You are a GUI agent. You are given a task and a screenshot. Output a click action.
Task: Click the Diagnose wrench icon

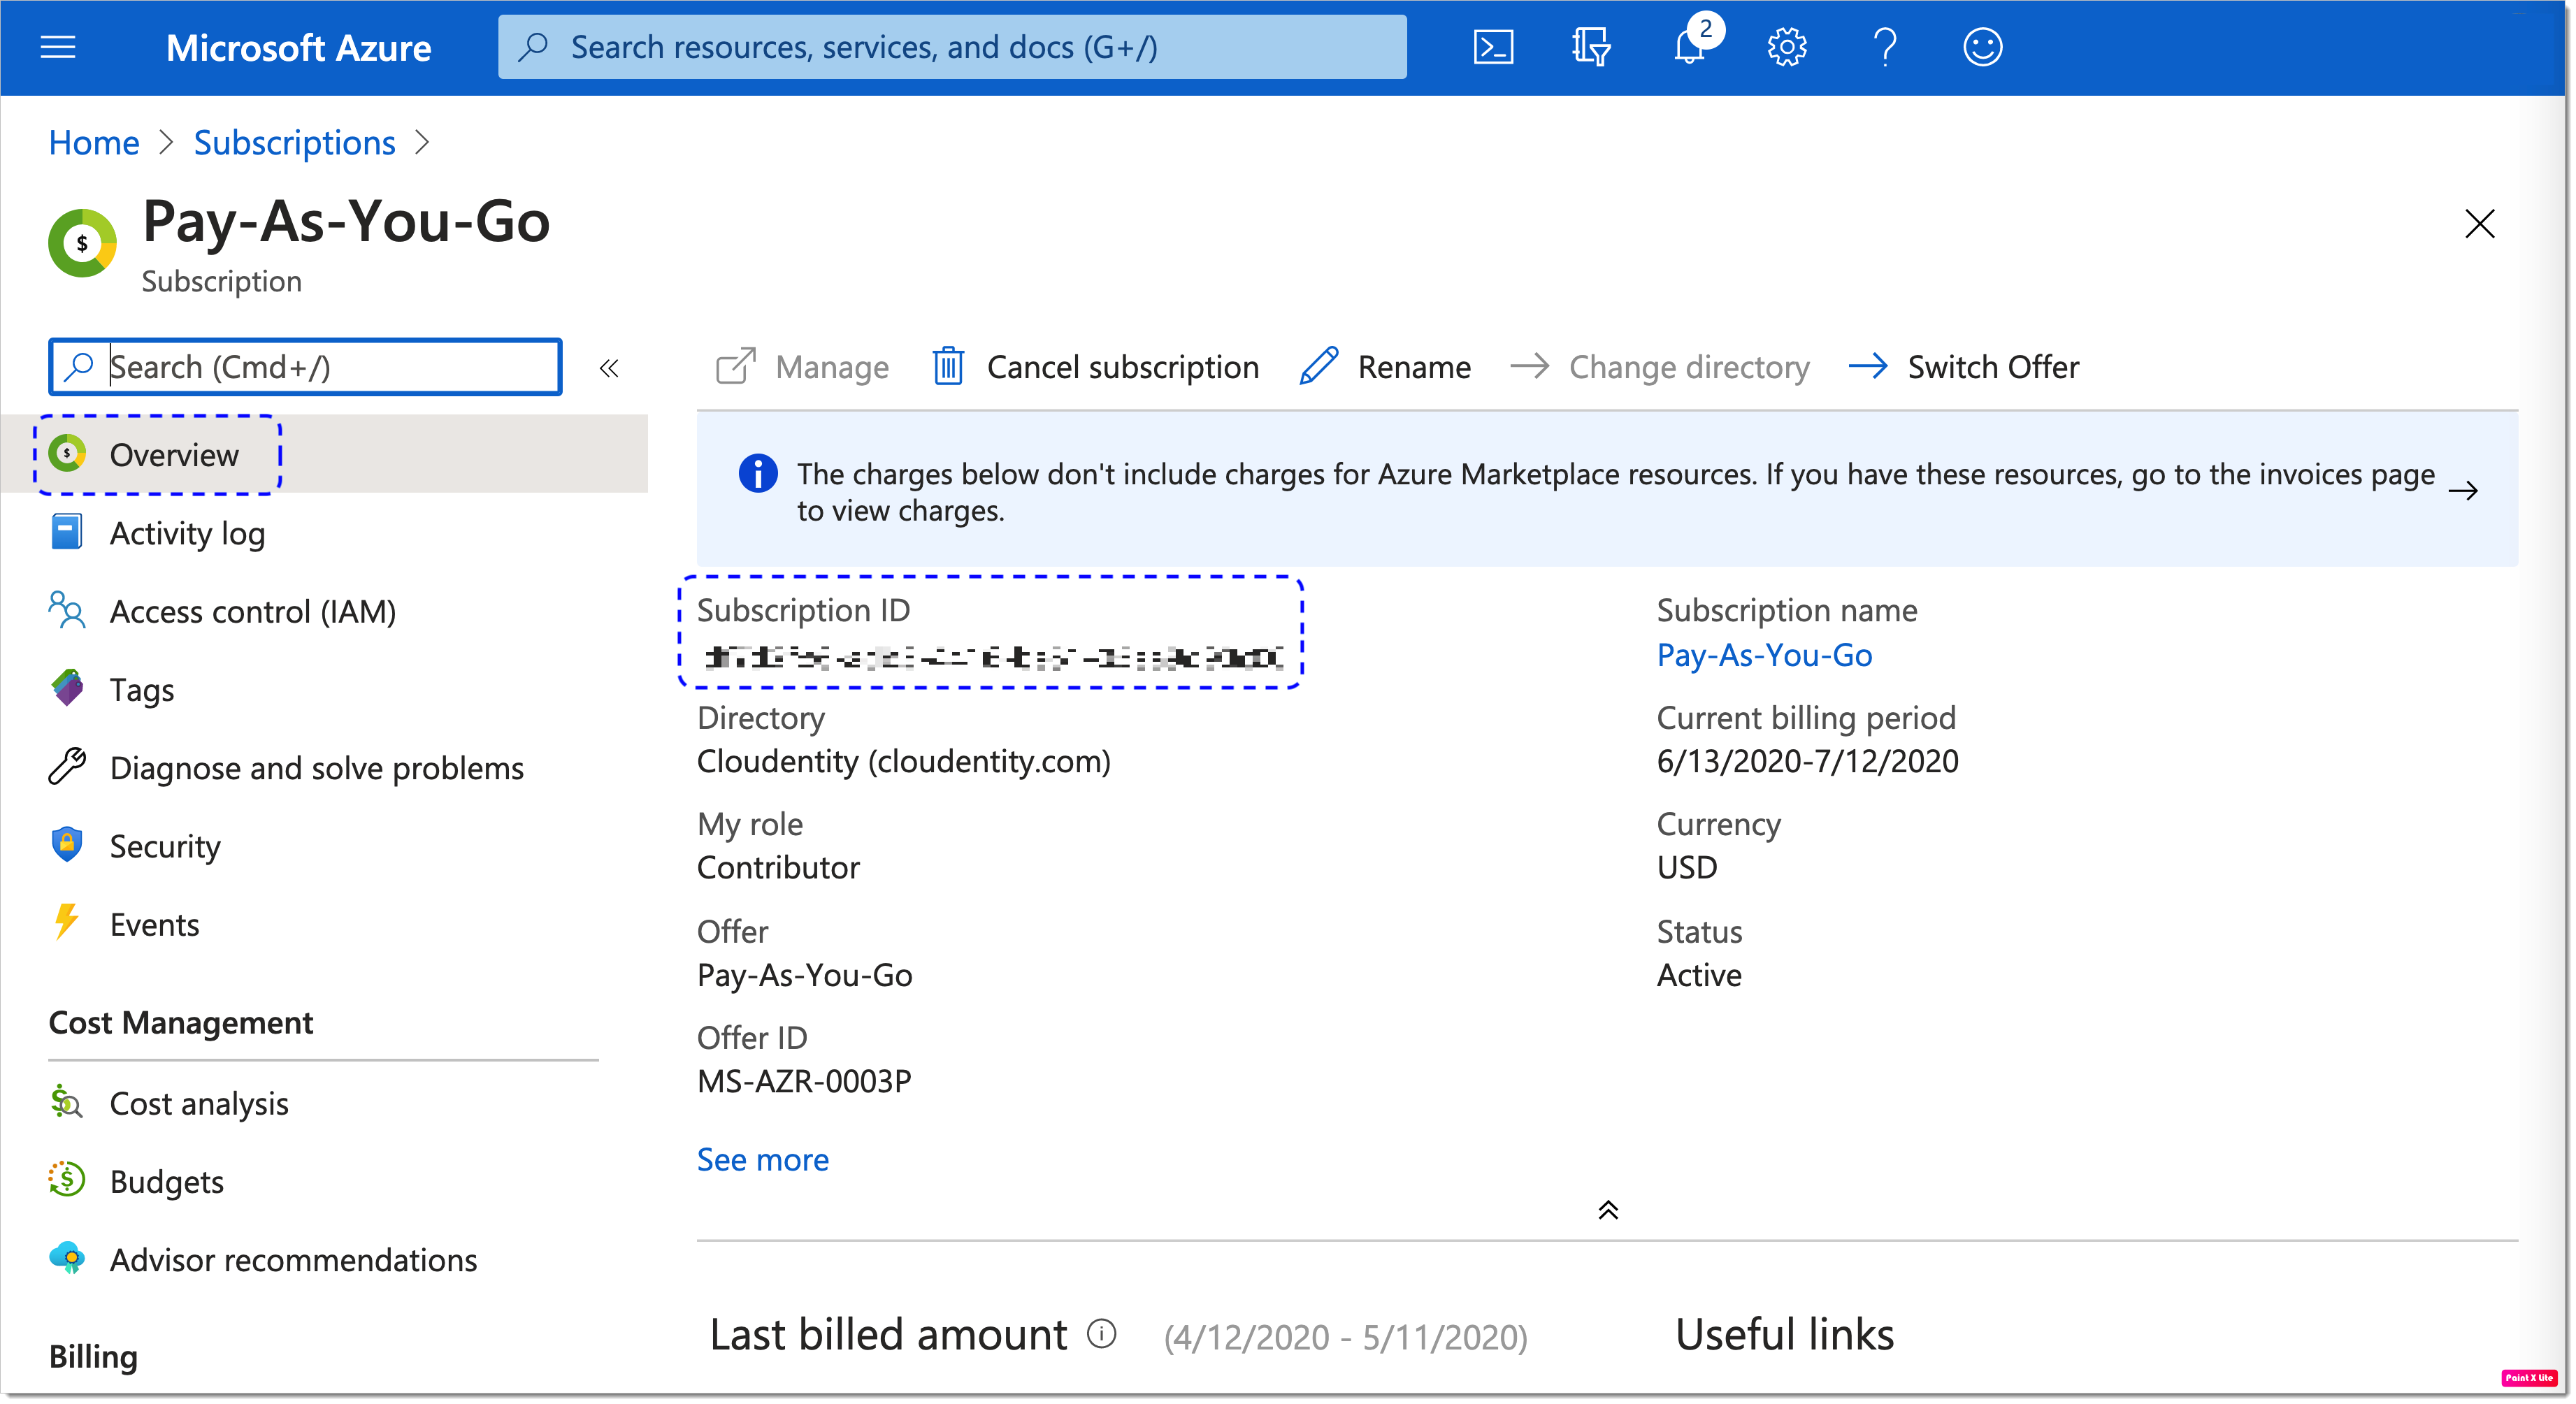coord(67,767)
